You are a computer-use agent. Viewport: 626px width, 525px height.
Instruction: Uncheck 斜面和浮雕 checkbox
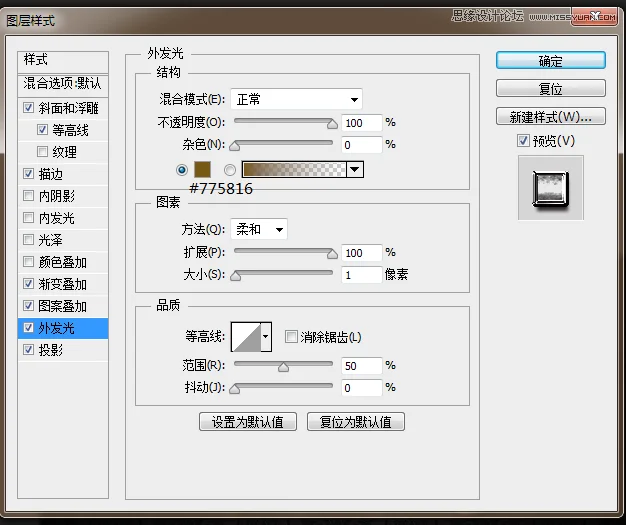click(x=28, y=108)
